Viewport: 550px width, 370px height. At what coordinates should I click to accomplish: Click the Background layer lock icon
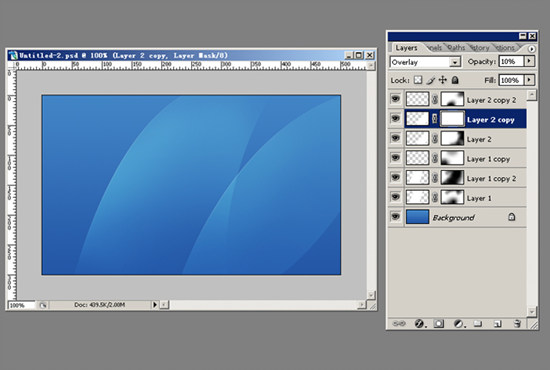click(x=511, y=217)
